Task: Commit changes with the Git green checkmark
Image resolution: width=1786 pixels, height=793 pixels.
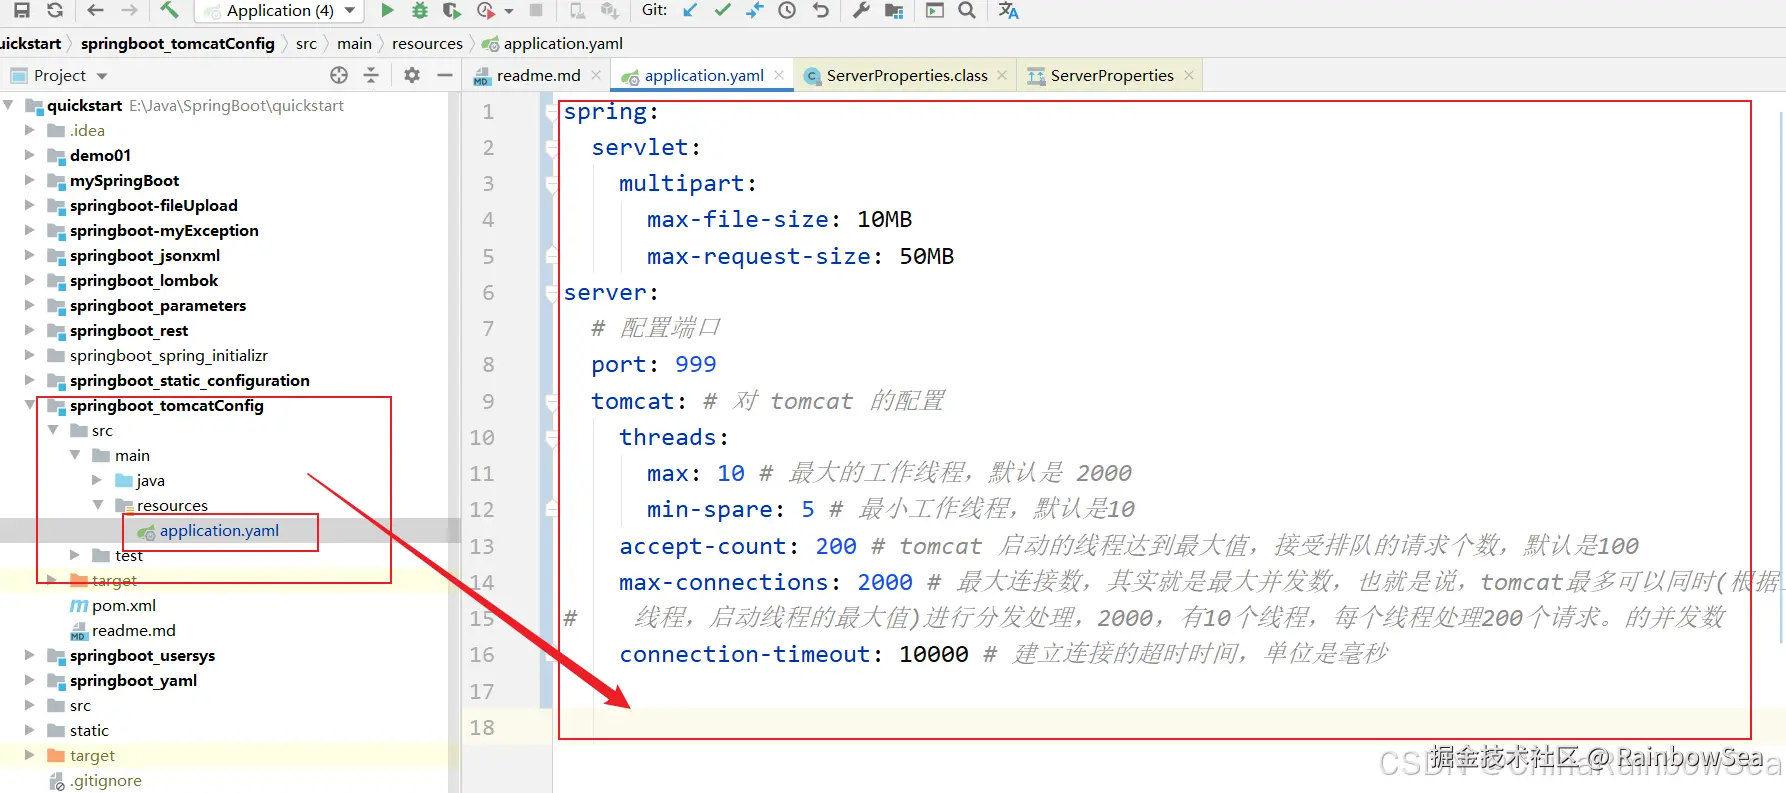Action: (723, 10)
